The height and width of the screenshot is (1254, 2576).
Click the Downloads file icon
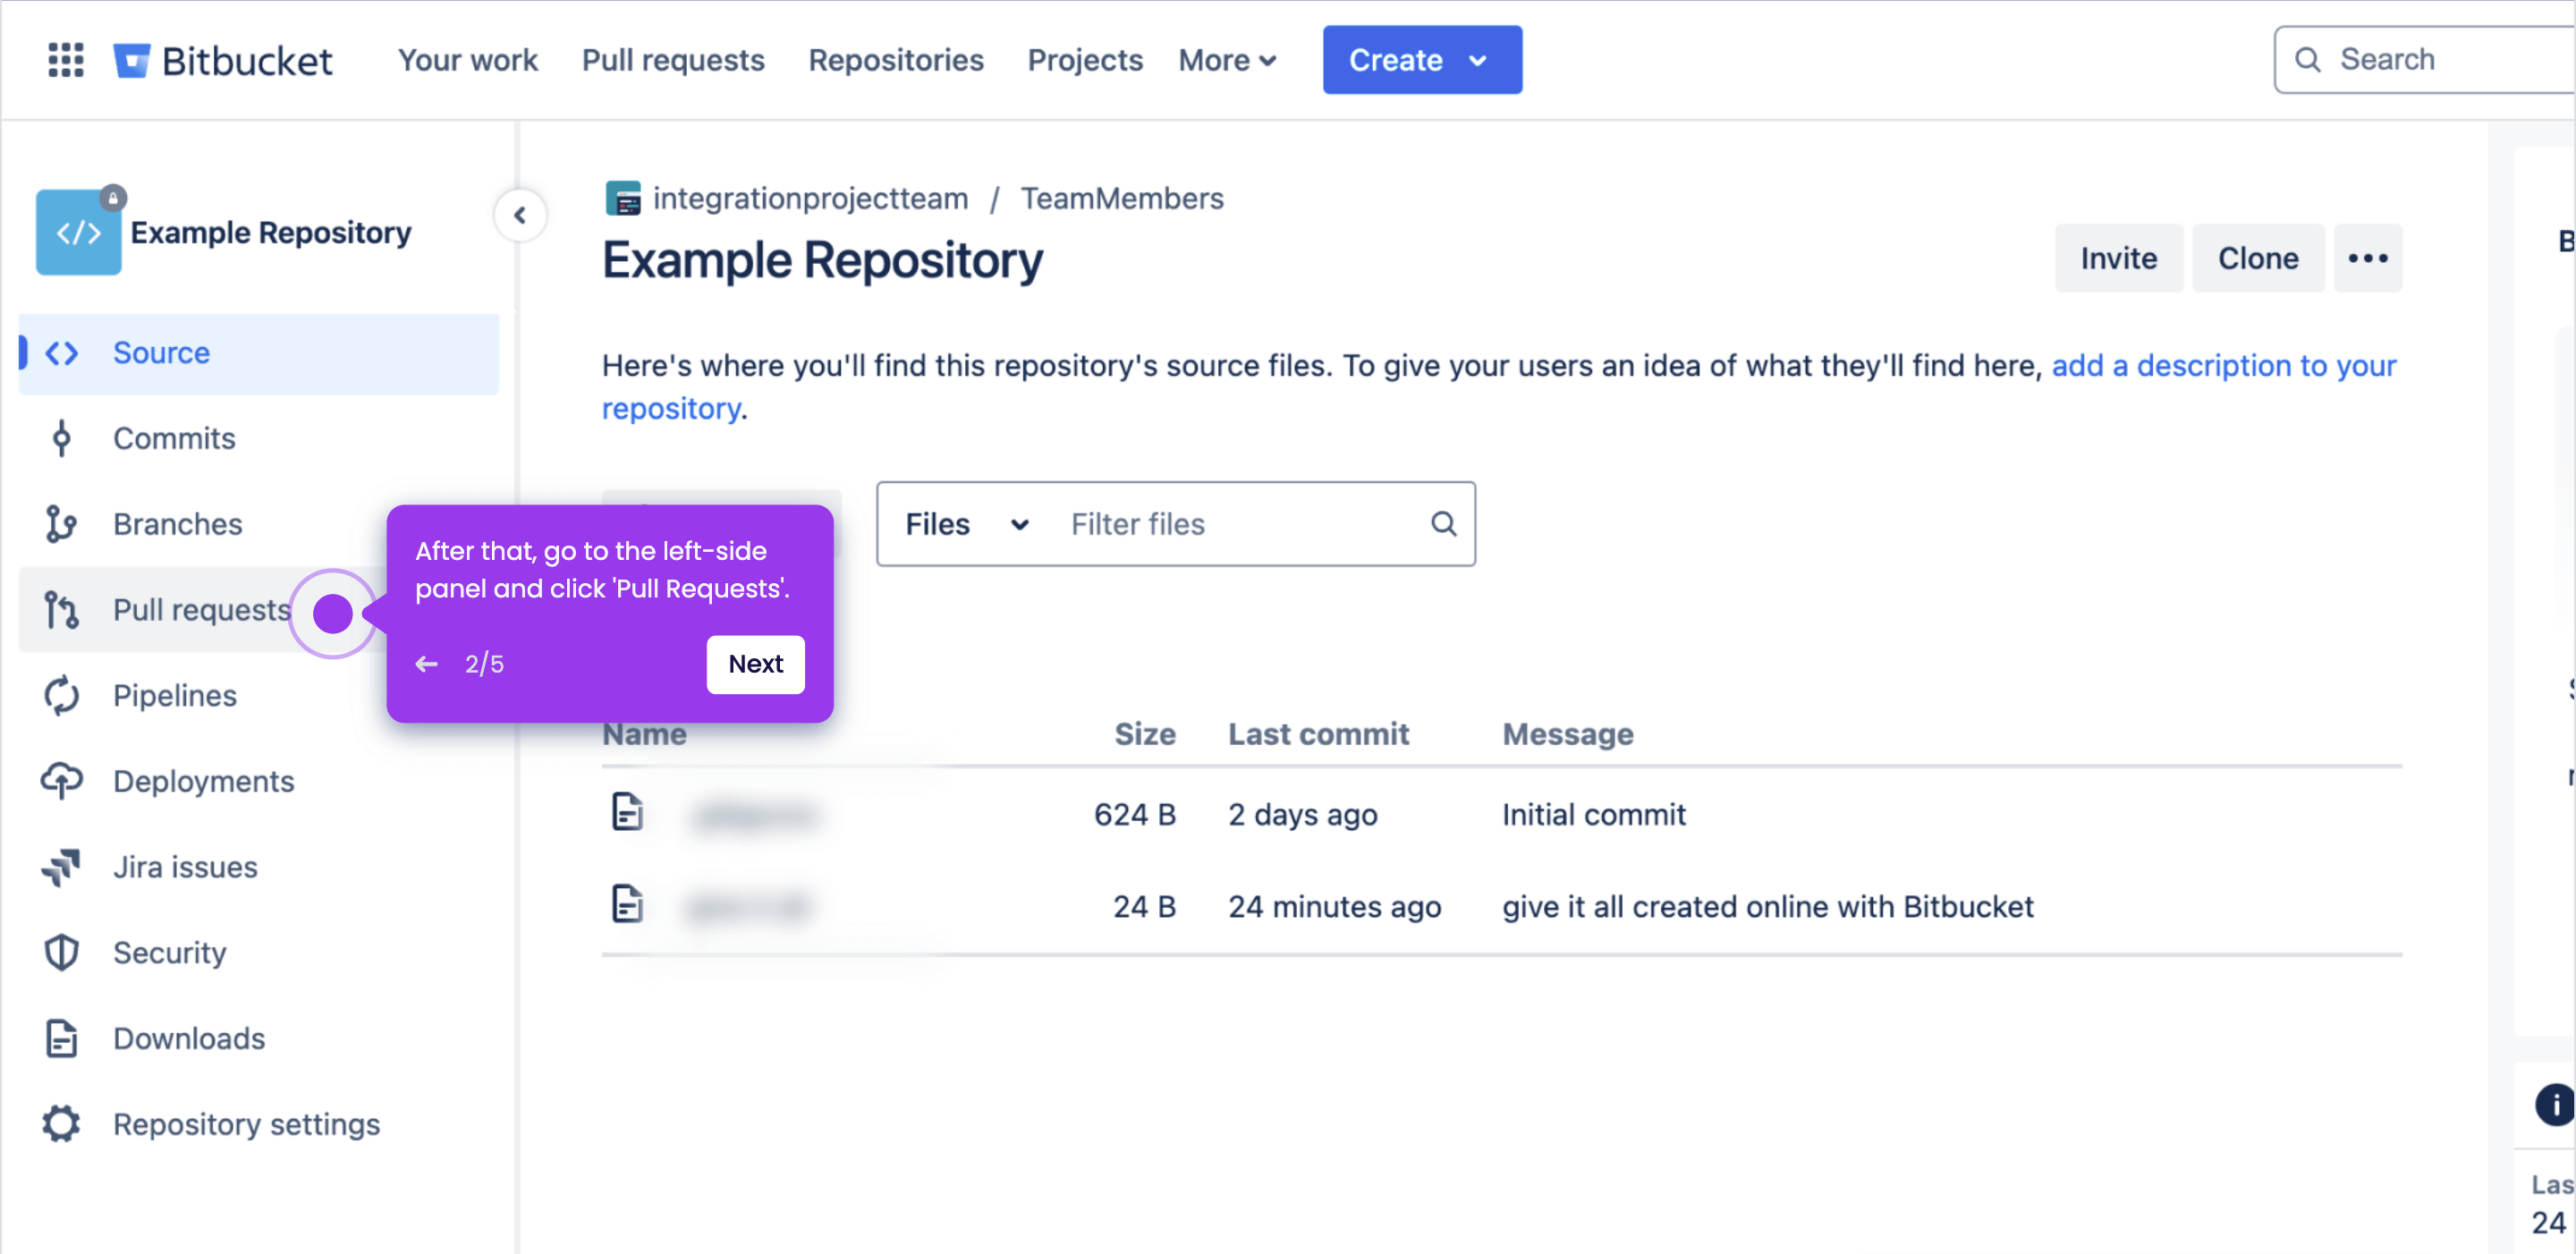62,1039
